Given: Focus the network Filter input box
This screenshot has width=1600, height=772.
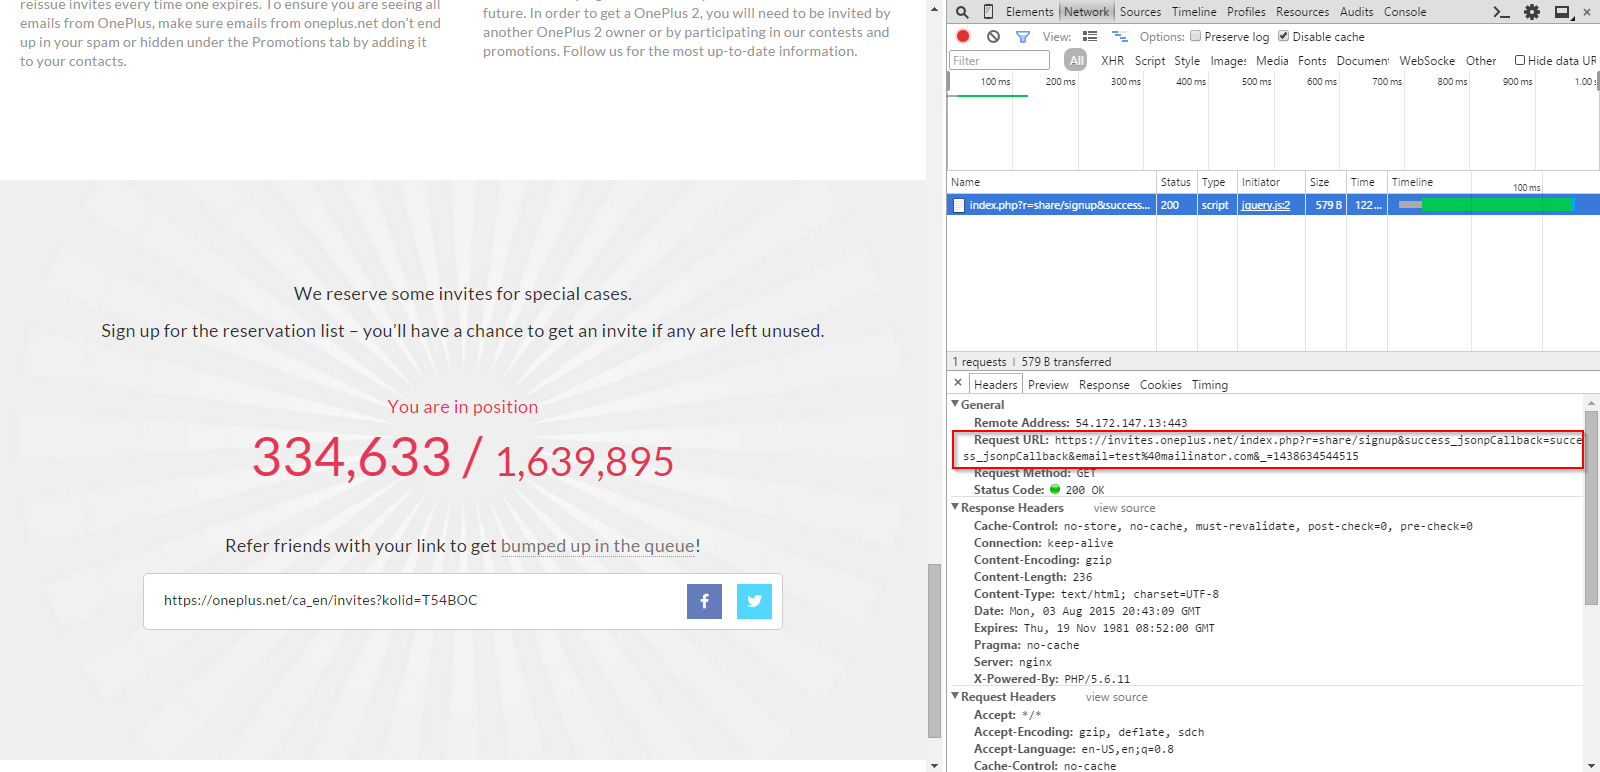Looking at the screenshot, I should point(999,60).
